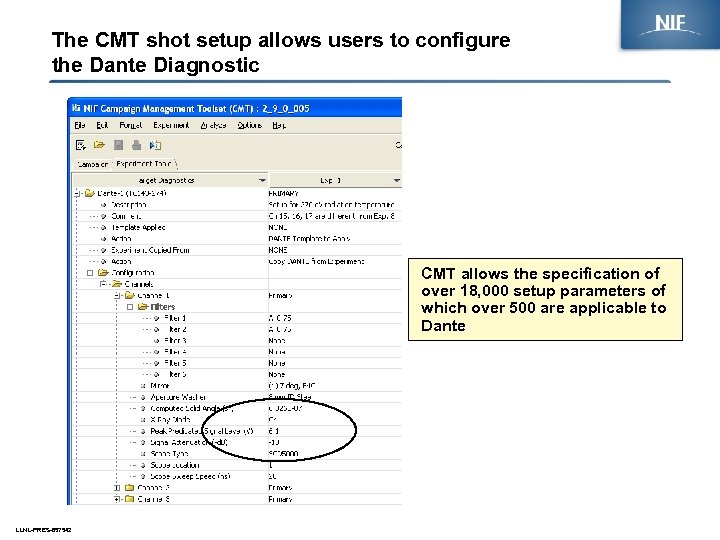Click the Primary value for Channel 2

click(280, 488)
